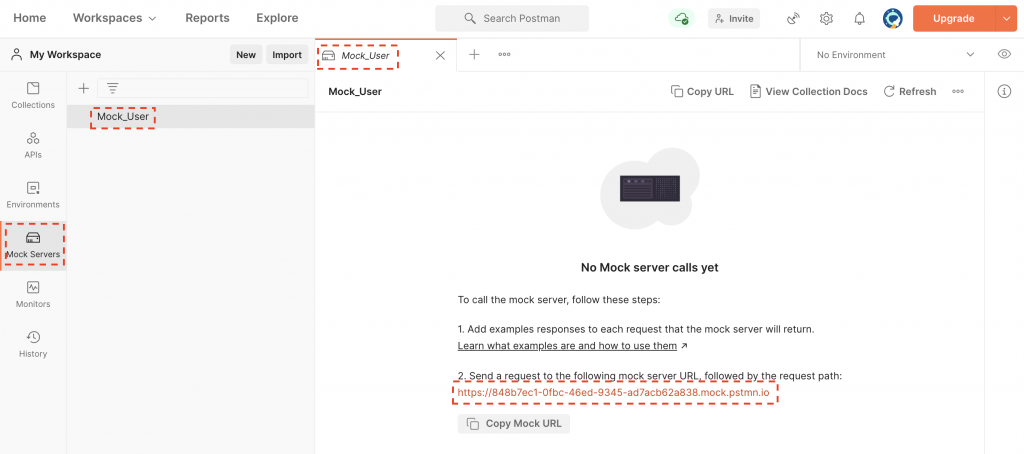Click the satellite capture requests icon
Screen dimensions: 1024x454
(x=793, y=18)
